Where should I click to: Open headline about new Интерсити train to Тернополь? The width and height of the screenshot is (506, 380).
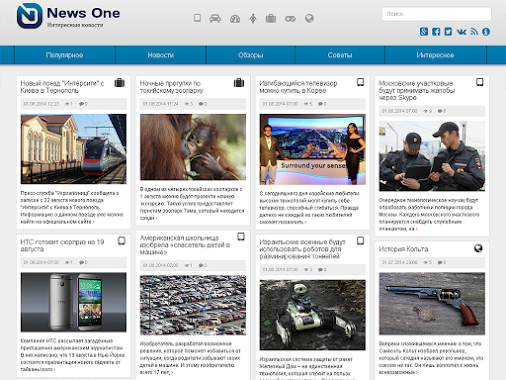click(x=62, y=87)
